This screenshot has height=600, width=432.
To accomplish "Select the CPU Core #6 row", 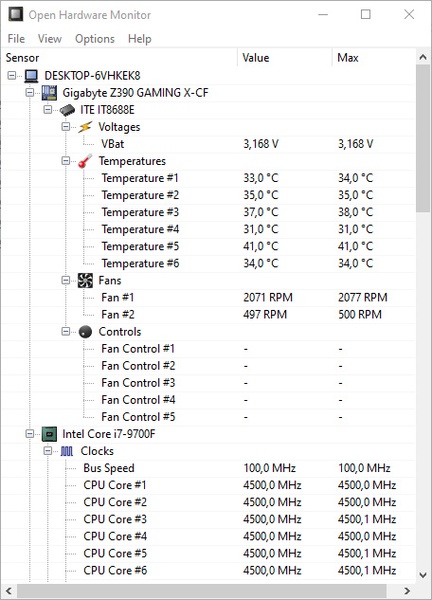I will [x=209, y=571].
